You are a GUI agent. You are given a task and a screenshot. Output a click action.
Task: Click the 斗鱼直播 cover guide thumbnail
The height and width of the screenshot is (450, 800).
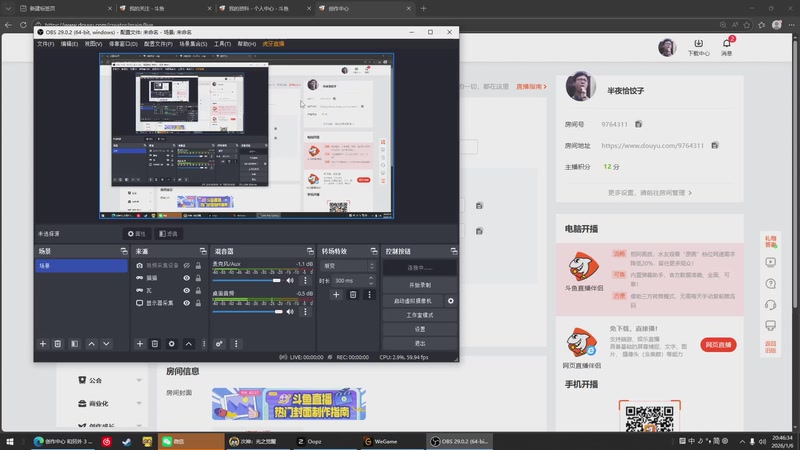pyautogui.click(x=289, y=404)
